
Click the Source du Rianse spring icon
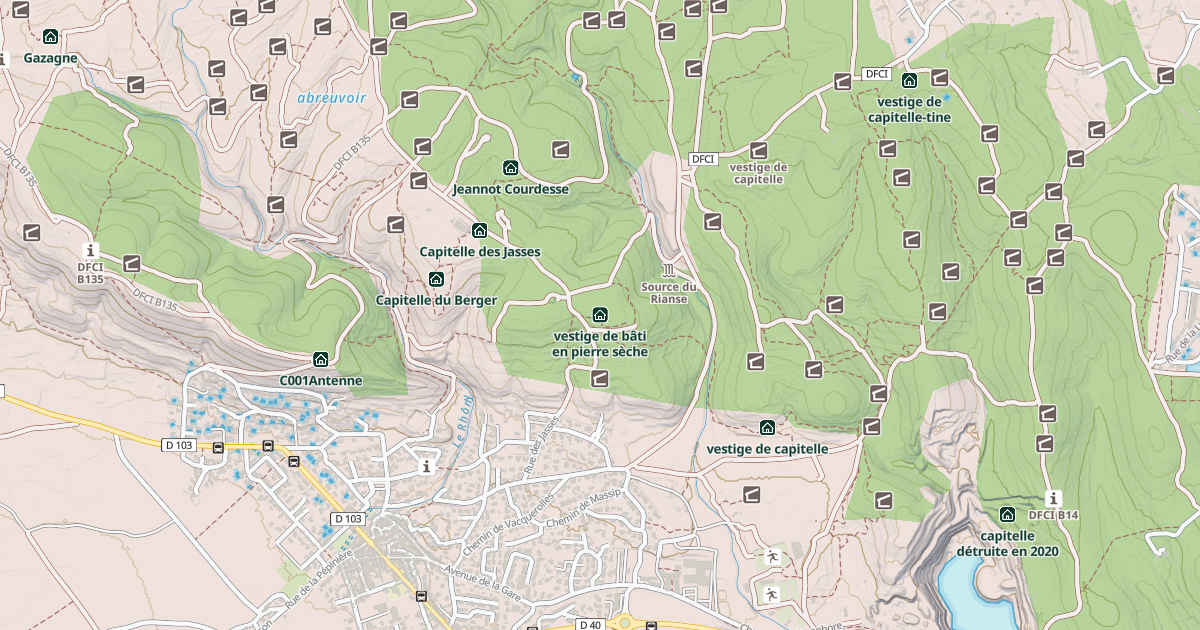[x=669, y=270]
